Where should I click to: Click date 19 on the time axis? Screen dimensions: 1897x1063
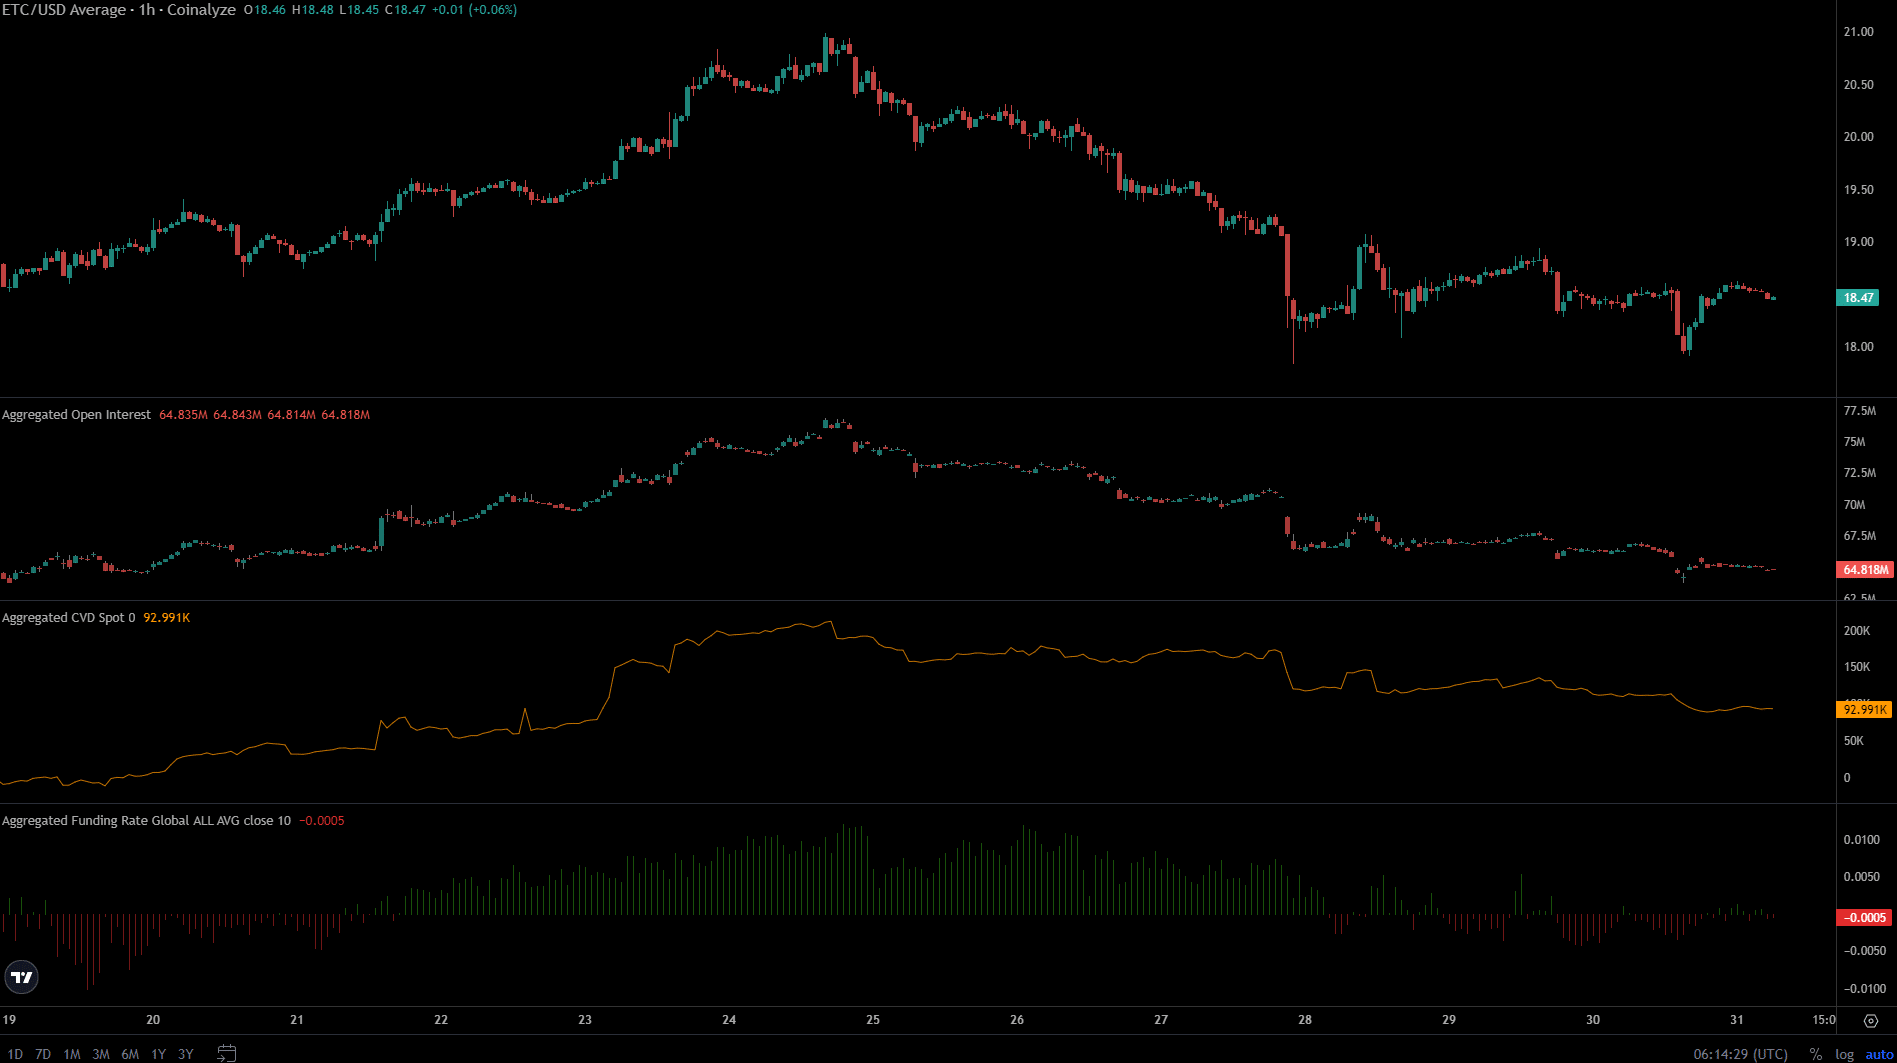9,1020
